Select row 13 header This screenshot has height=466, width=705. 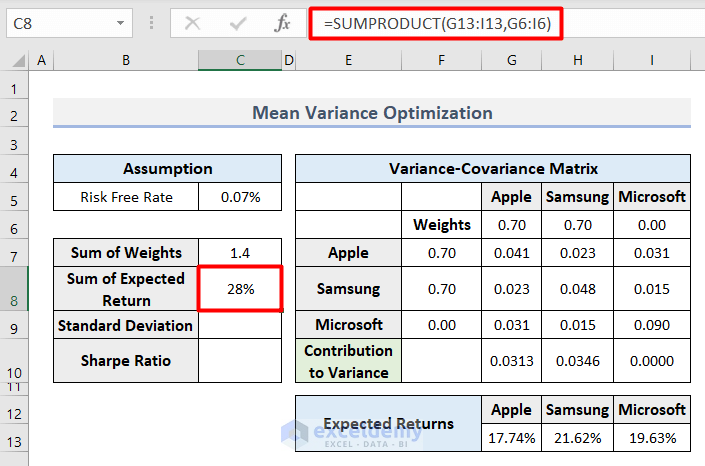[x=14, y=438]
